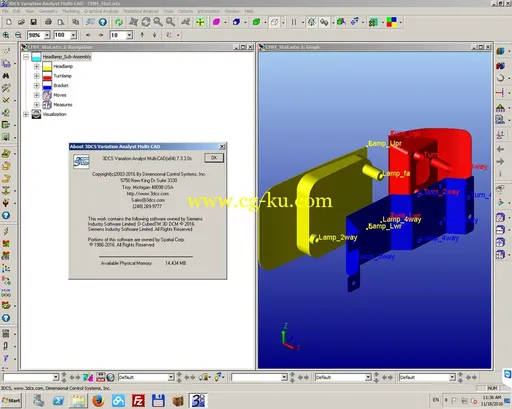
Task: Open the 90% zoom dropdown
Action: 47,35
